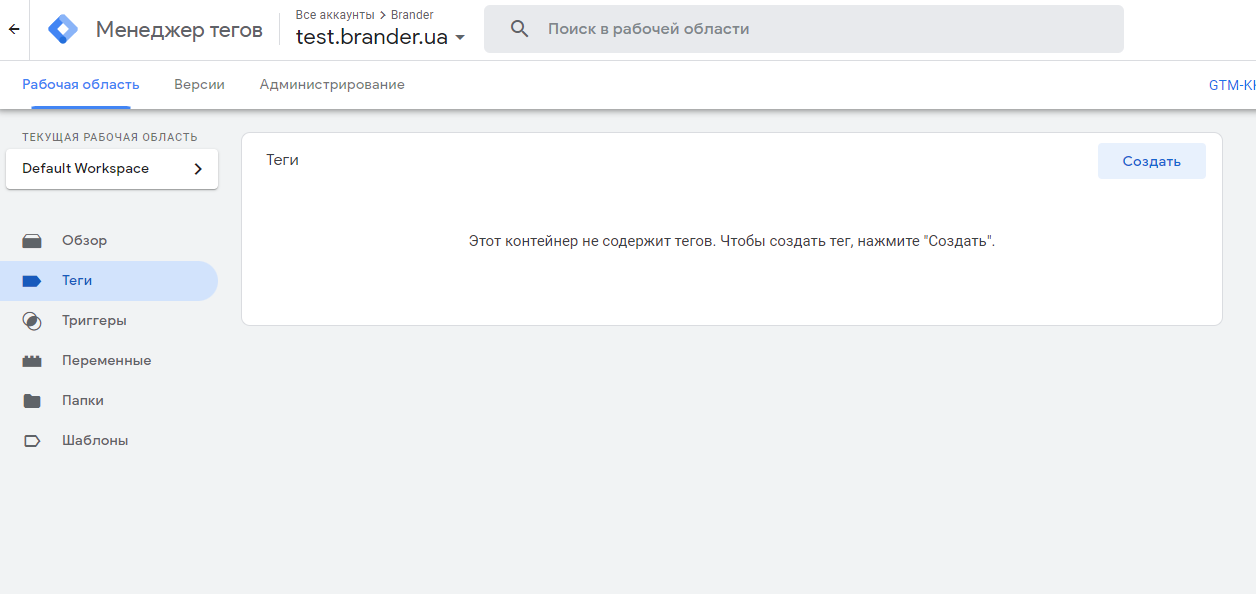Click the back arrow icon
The height and width of the screenshot is (594, 1256).
14,30
